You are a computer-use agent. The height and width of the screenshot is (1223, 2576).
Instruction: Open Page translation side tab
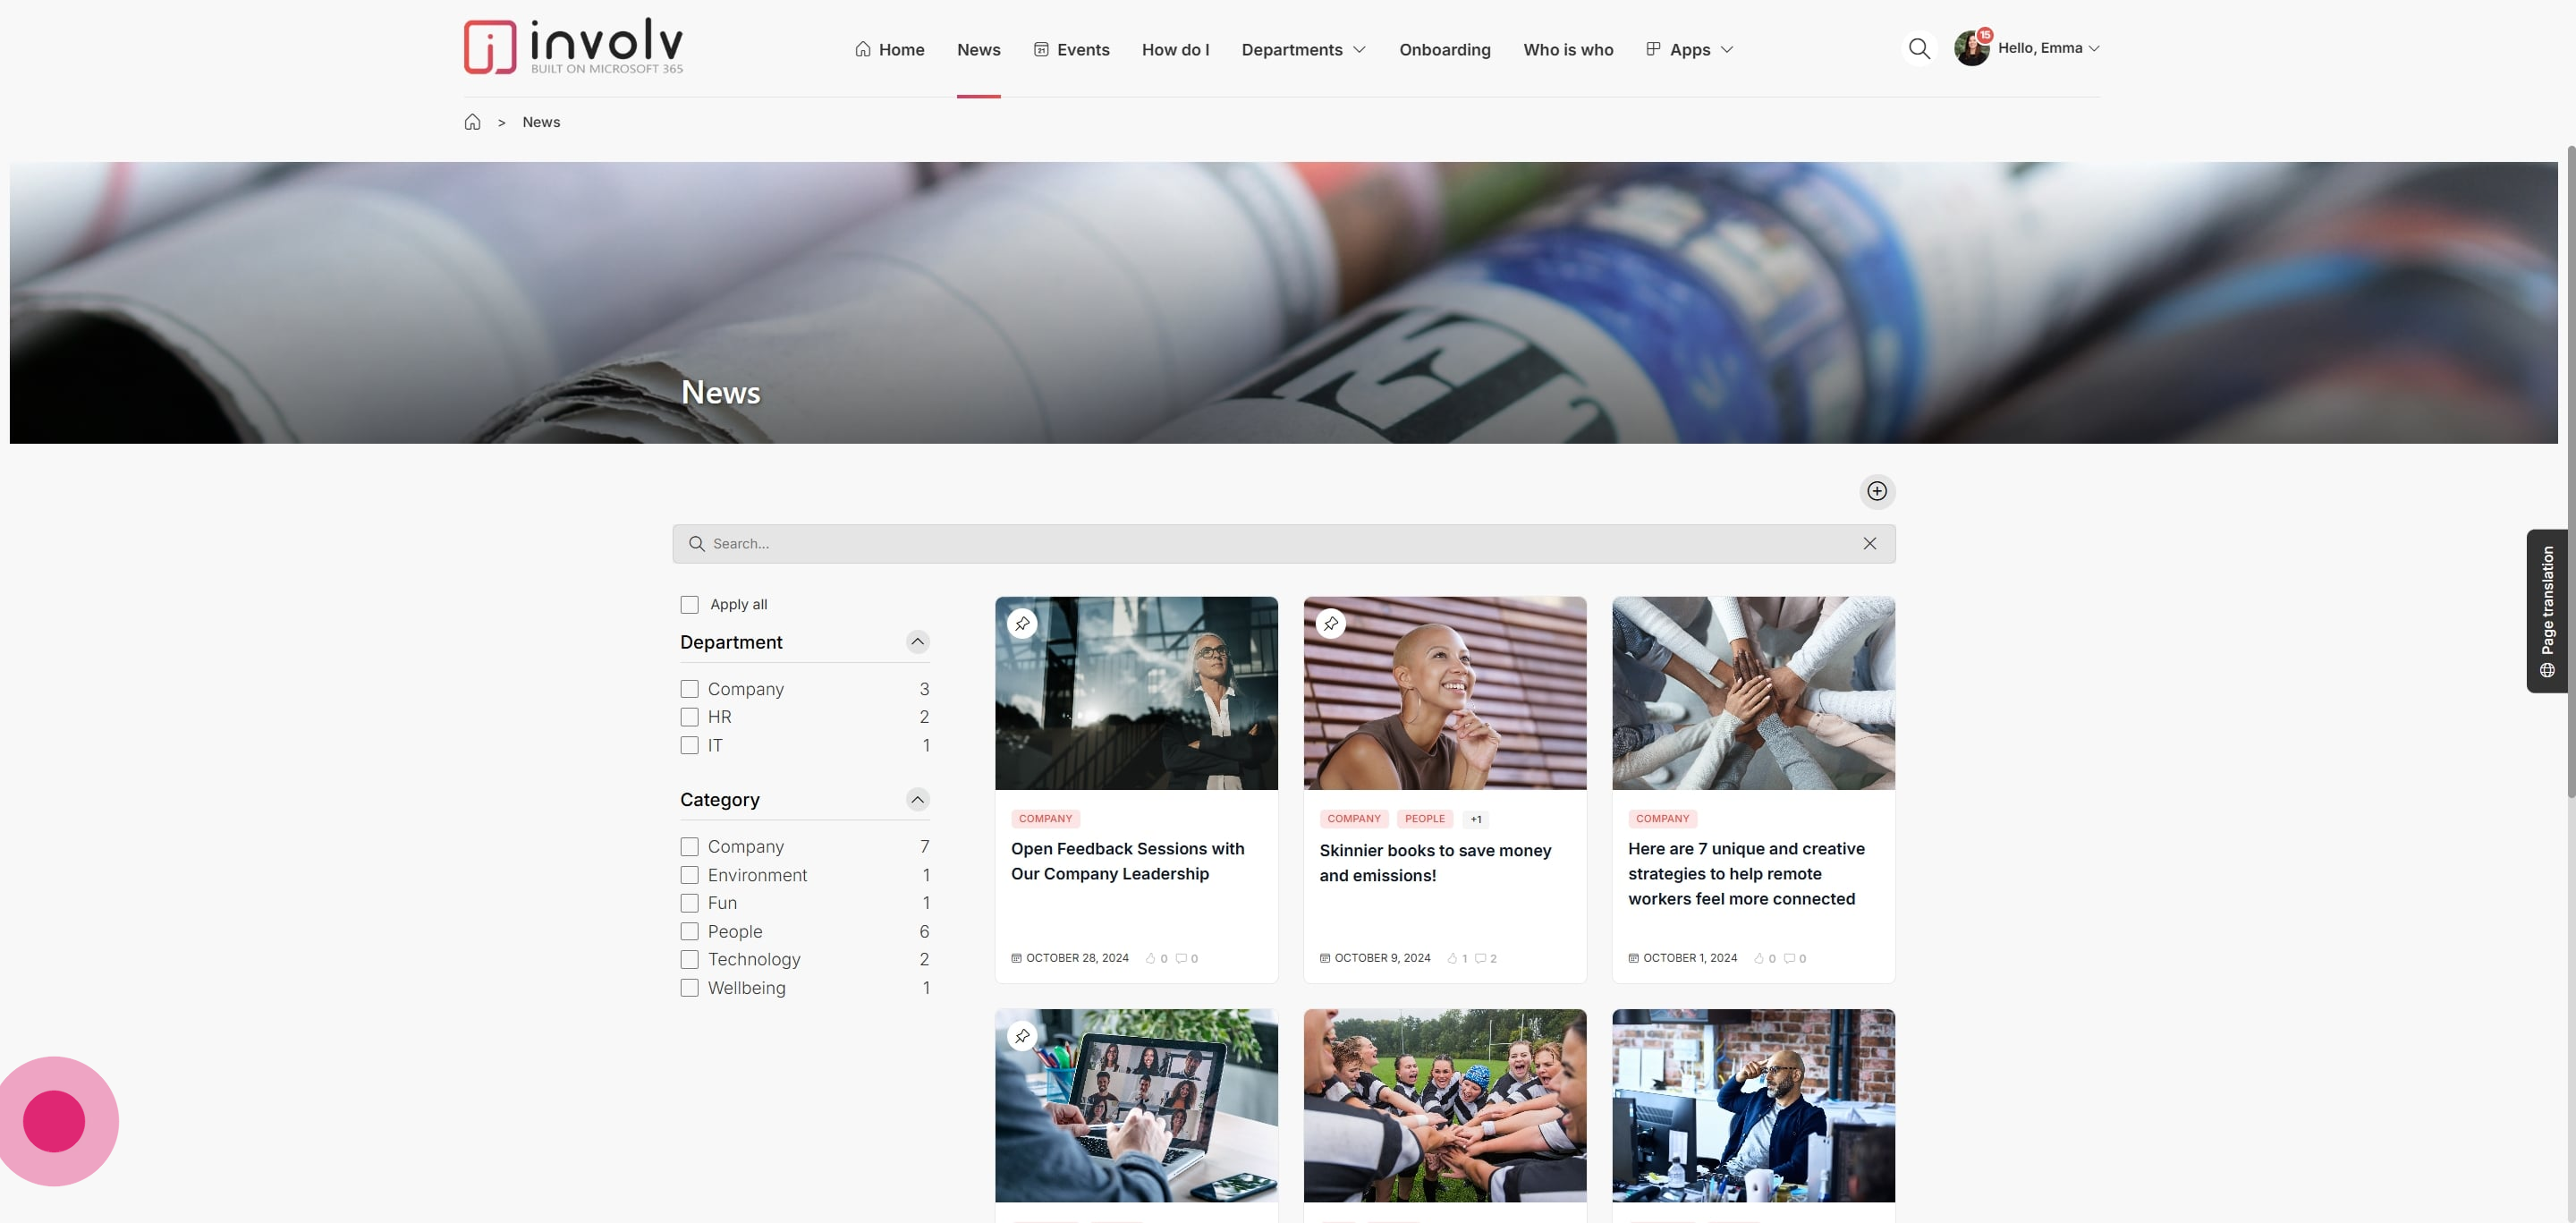tap(2547, 610)
